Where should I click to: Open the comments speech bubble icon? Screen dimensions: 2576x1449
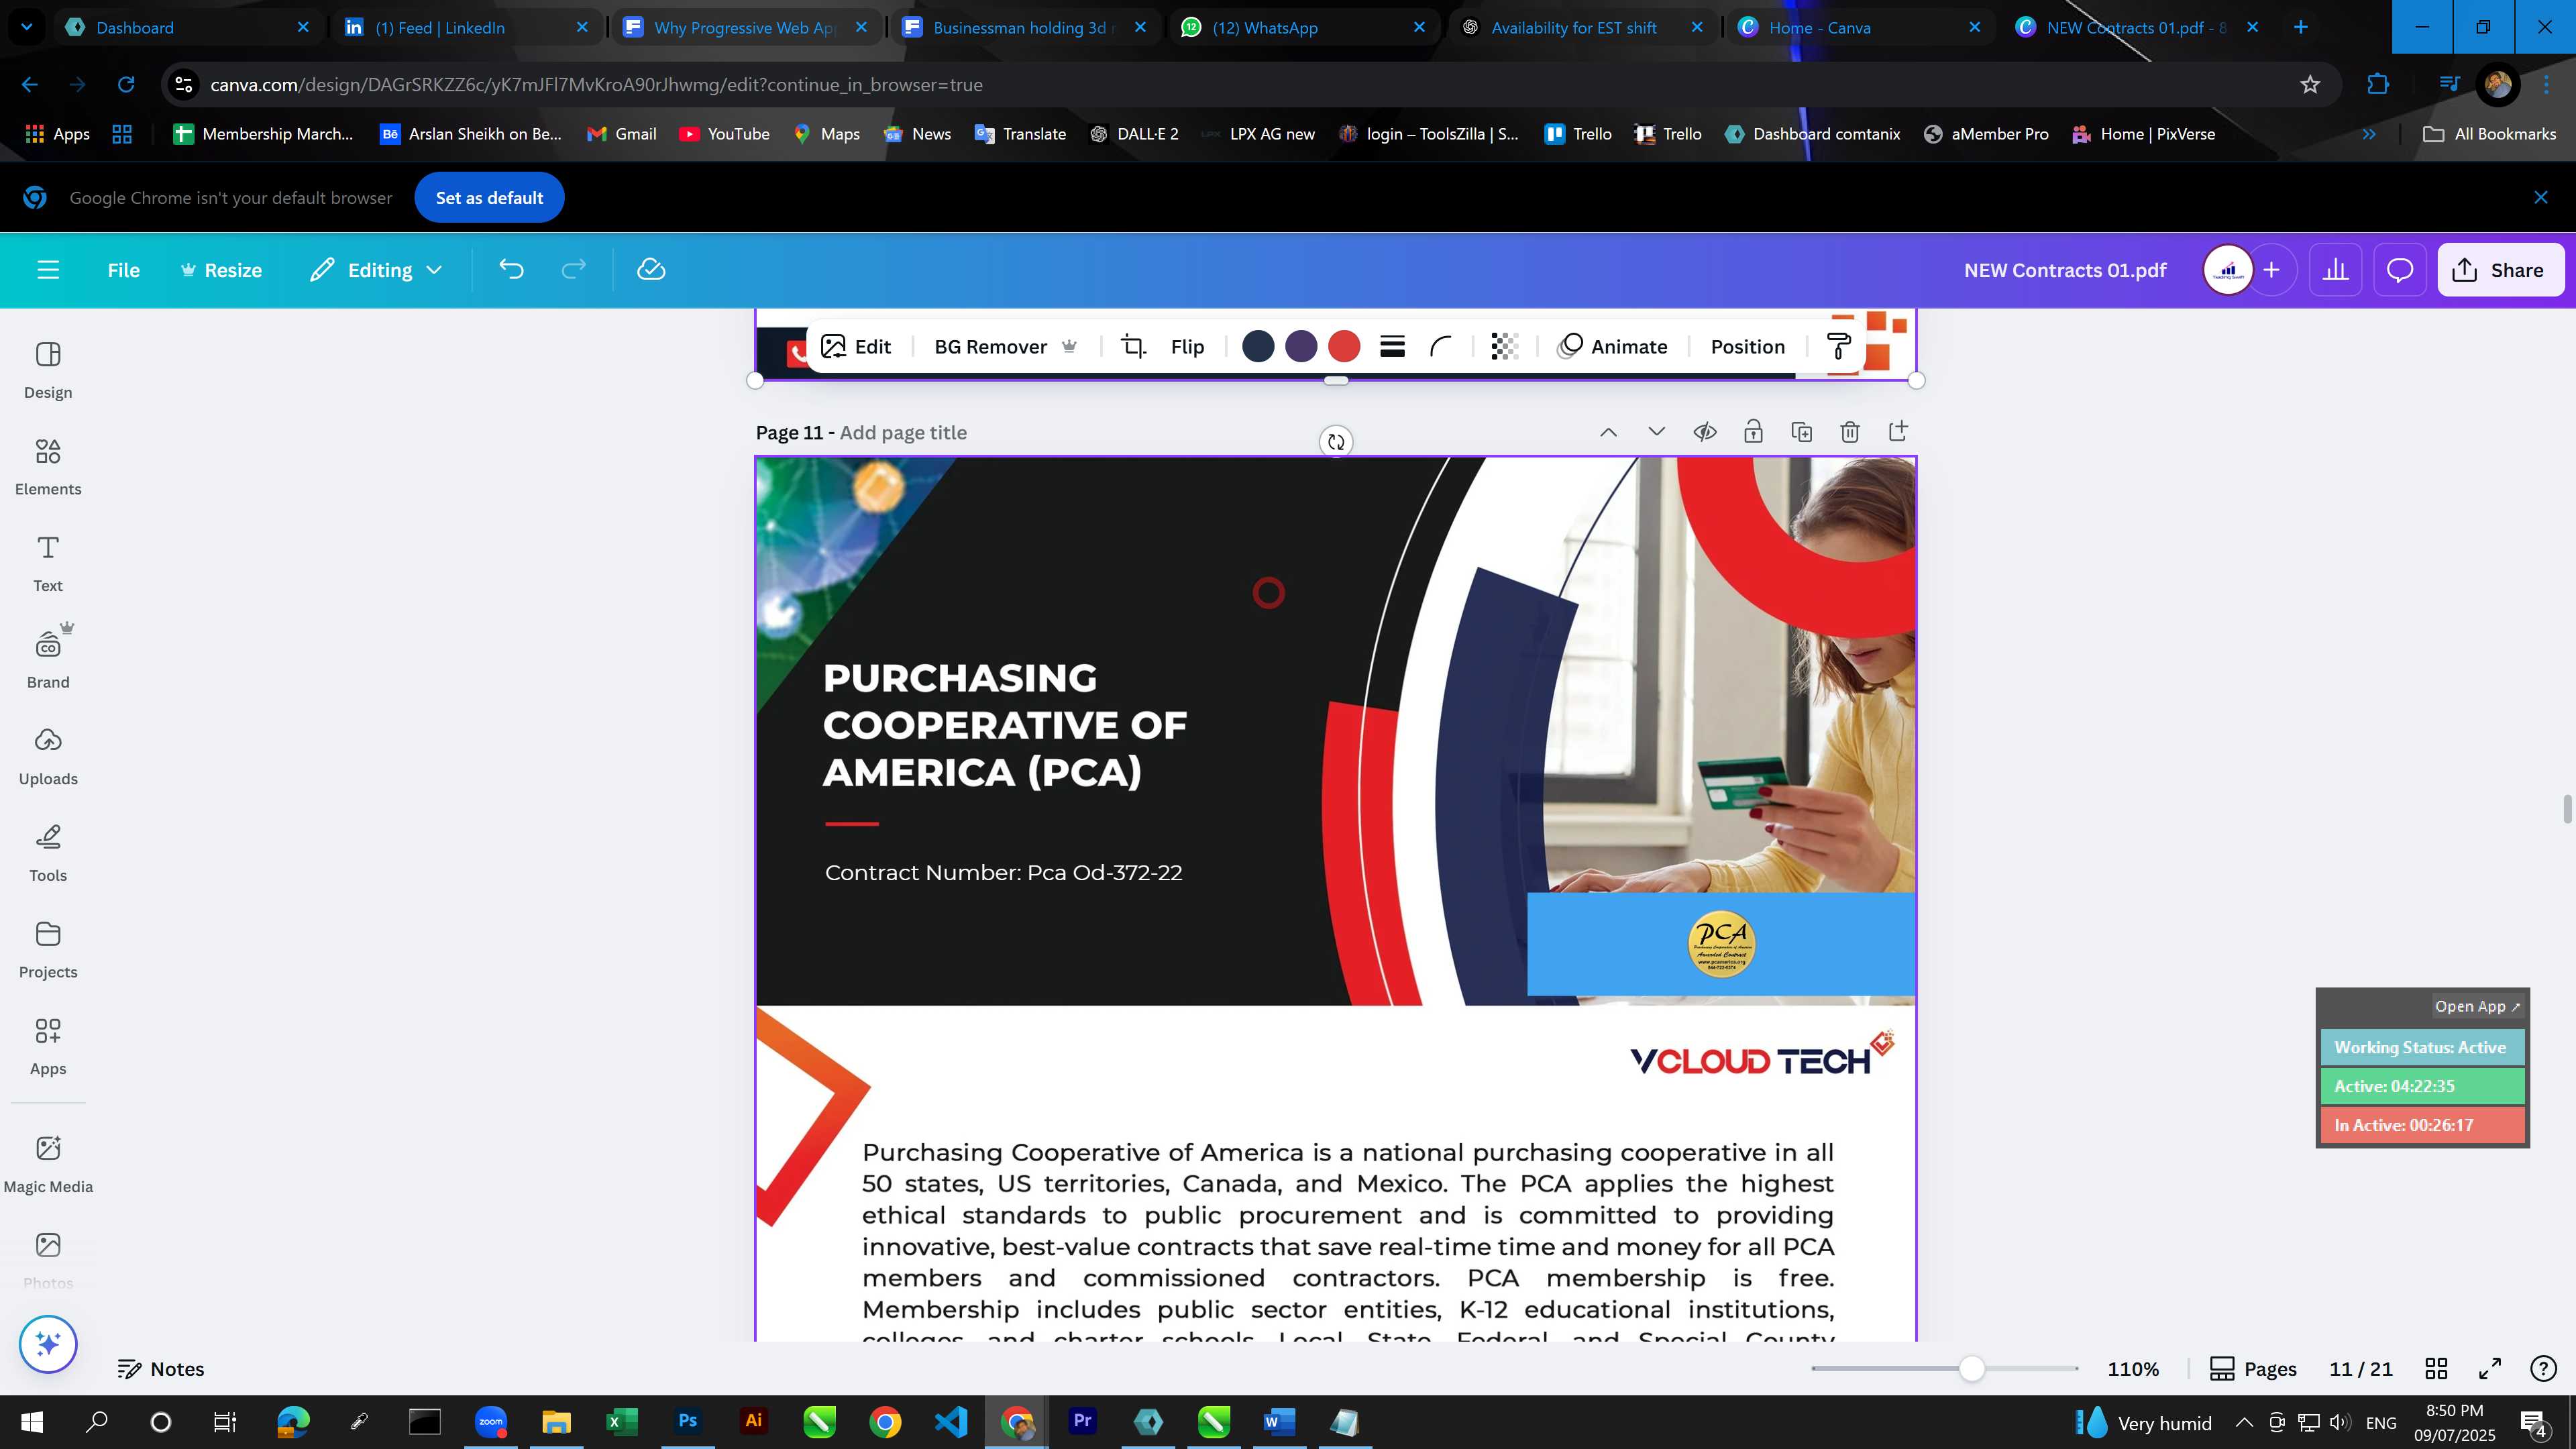coord(2400,270)
